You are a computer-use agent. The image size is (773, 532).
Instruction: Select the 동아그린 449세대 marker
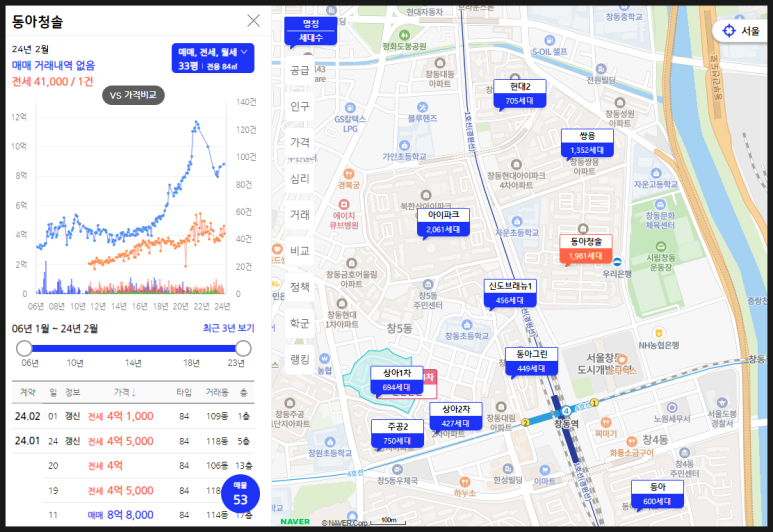(x=531, y=361)
